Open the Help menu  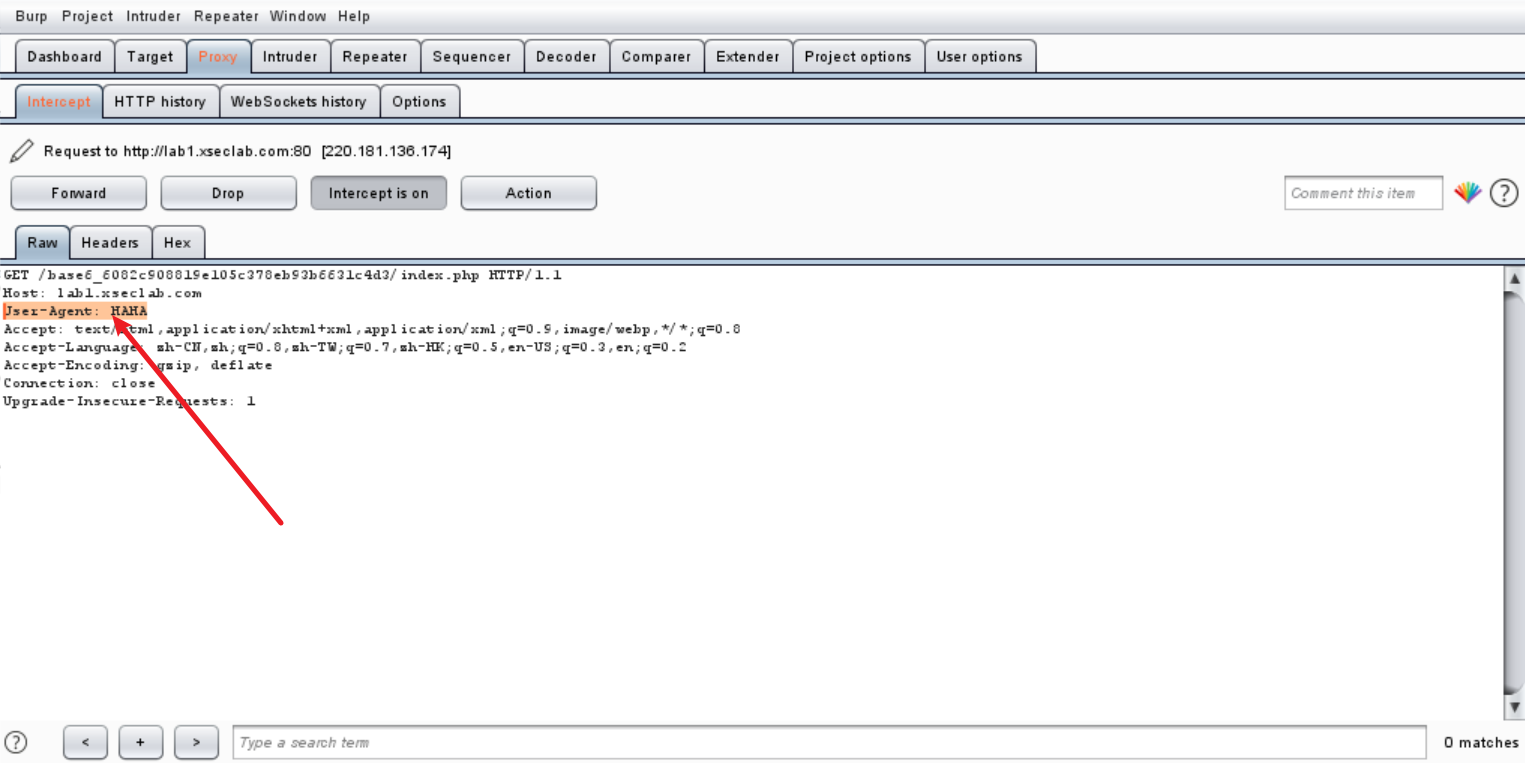(354, 16)
